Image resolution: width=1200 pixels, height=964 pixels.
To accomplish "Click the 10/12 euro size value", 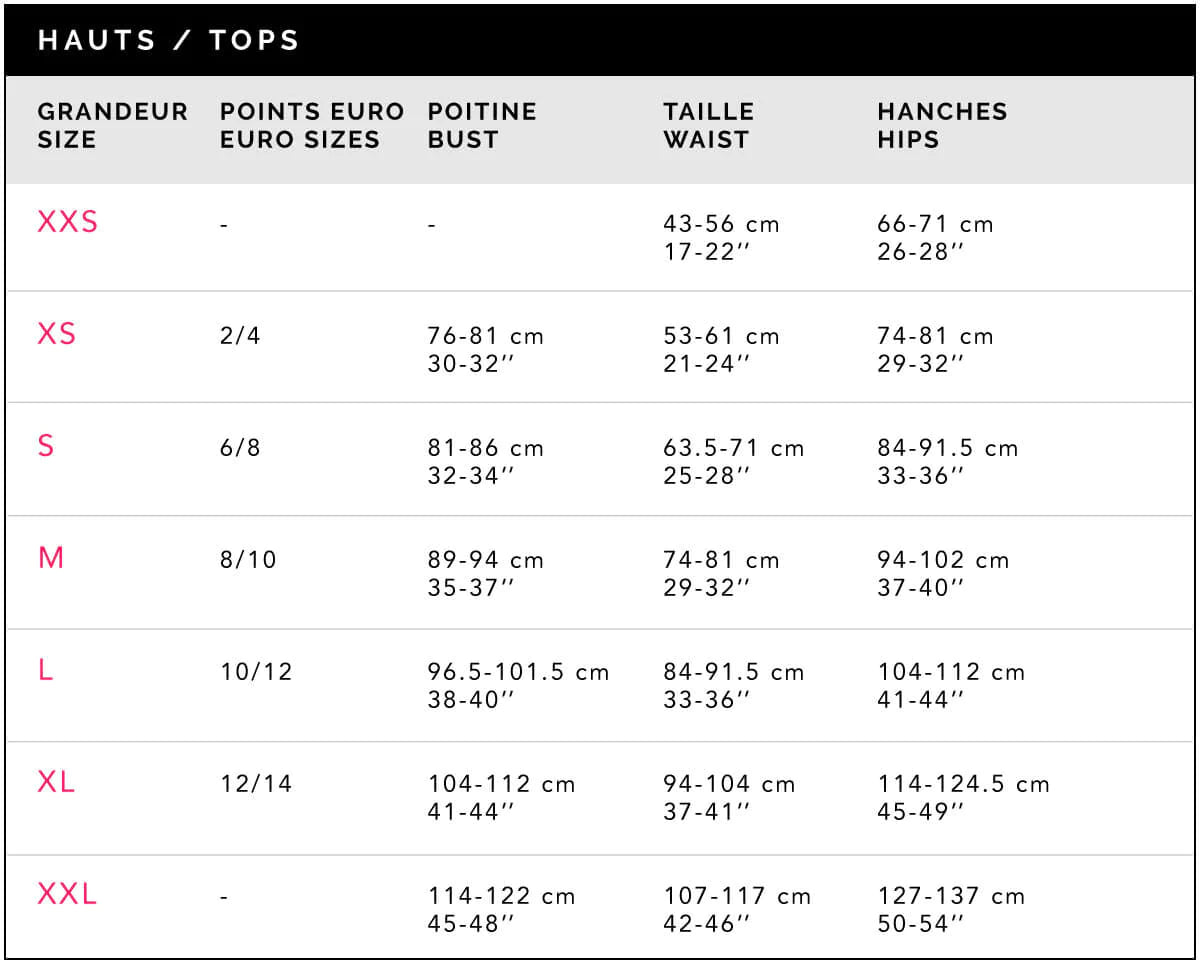I will tap(256, 672).
